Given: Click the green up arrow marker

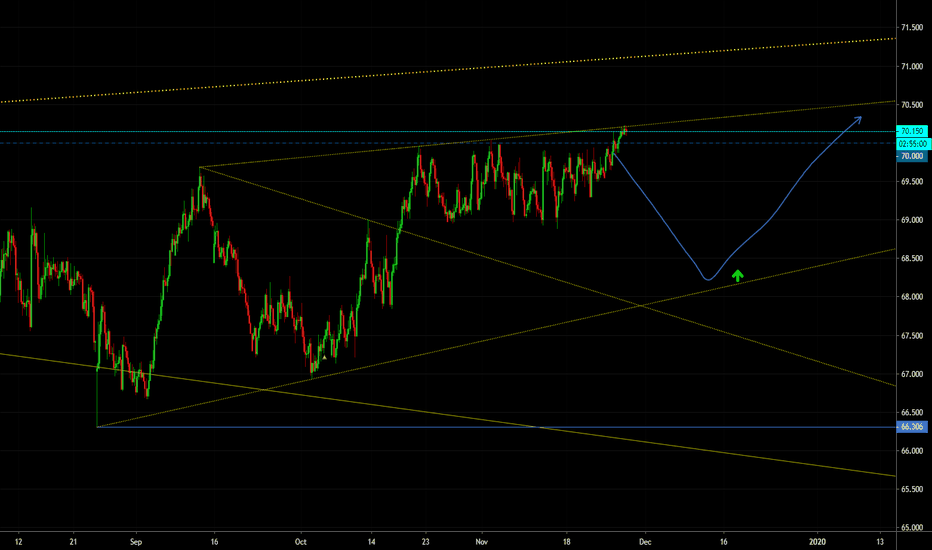Looking at the screenshot, I should 738,275.
